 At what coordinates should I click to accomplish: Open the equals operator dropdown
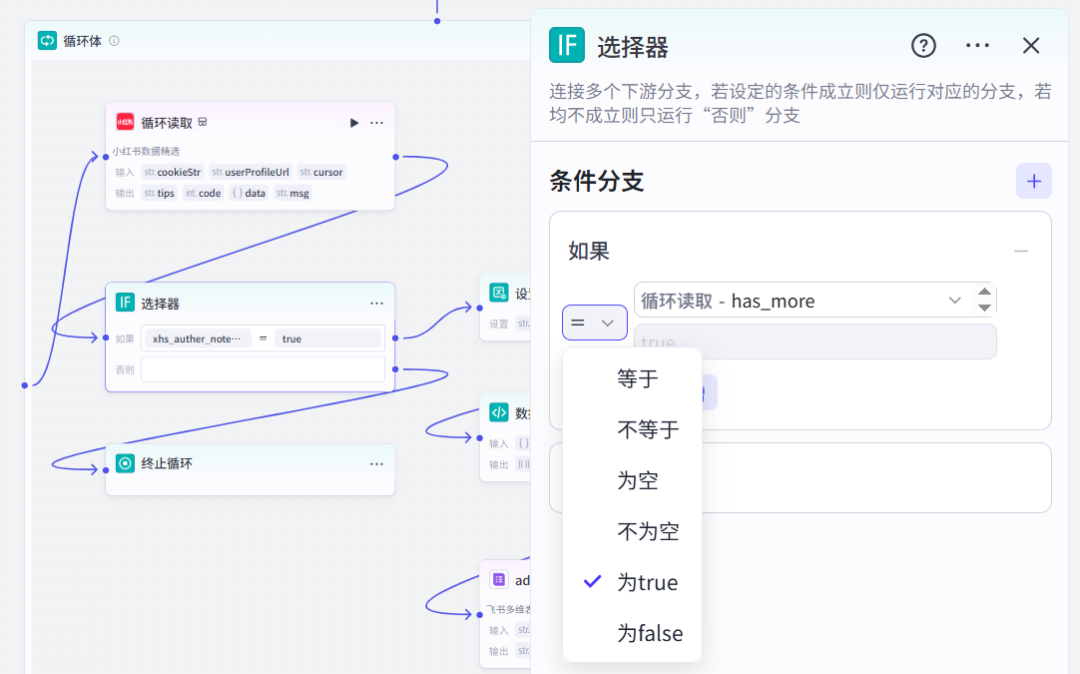click(594, 322)
